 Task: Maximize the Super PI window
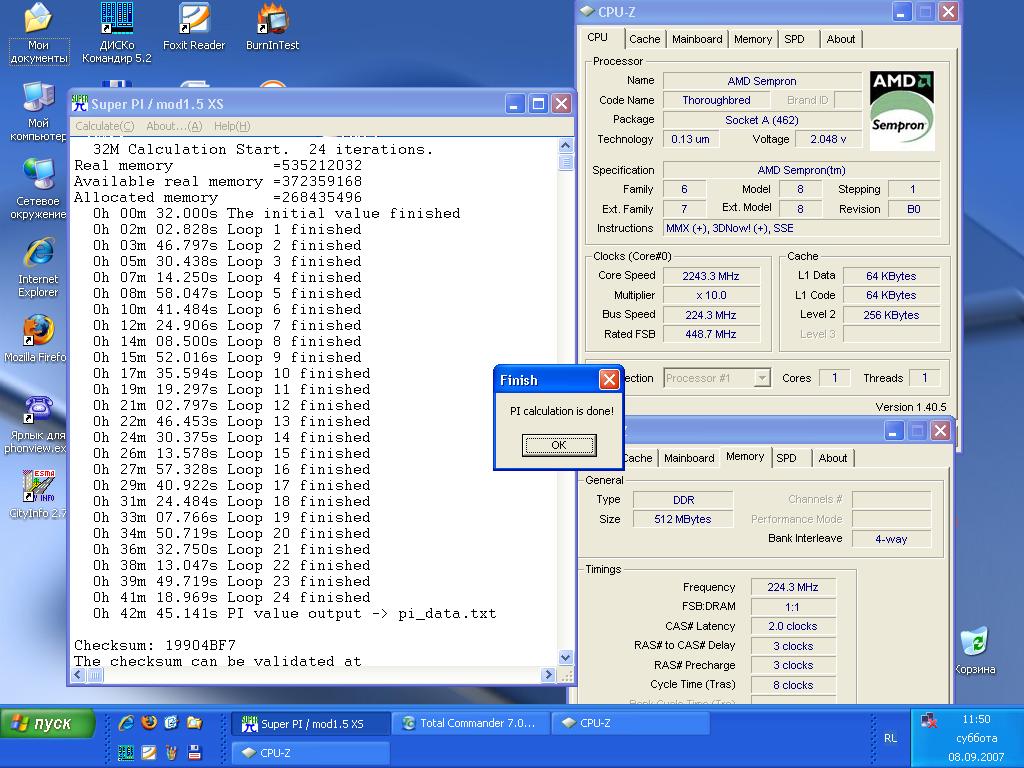click(538, 103)
